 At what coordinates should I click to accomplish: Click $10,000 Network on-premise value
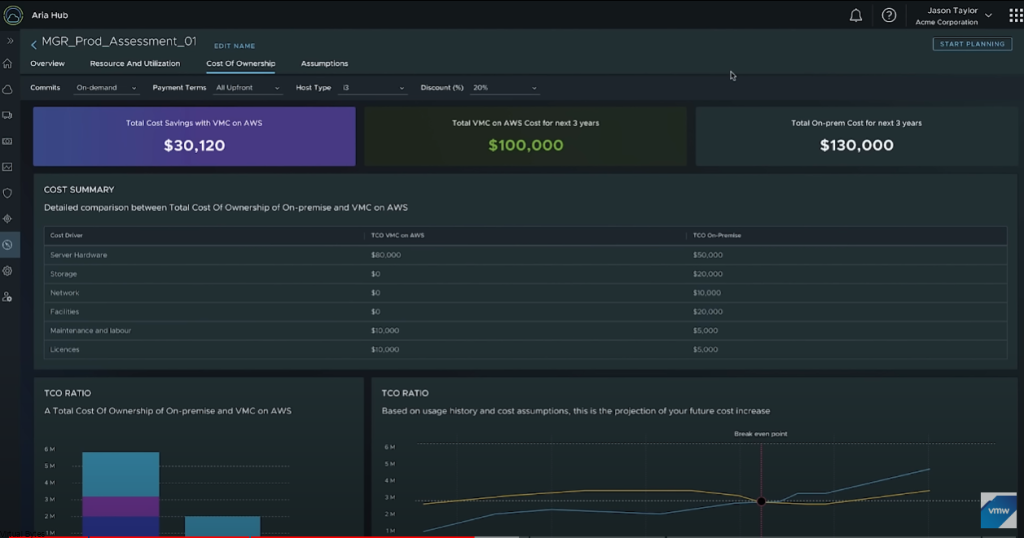coord(707,293)
